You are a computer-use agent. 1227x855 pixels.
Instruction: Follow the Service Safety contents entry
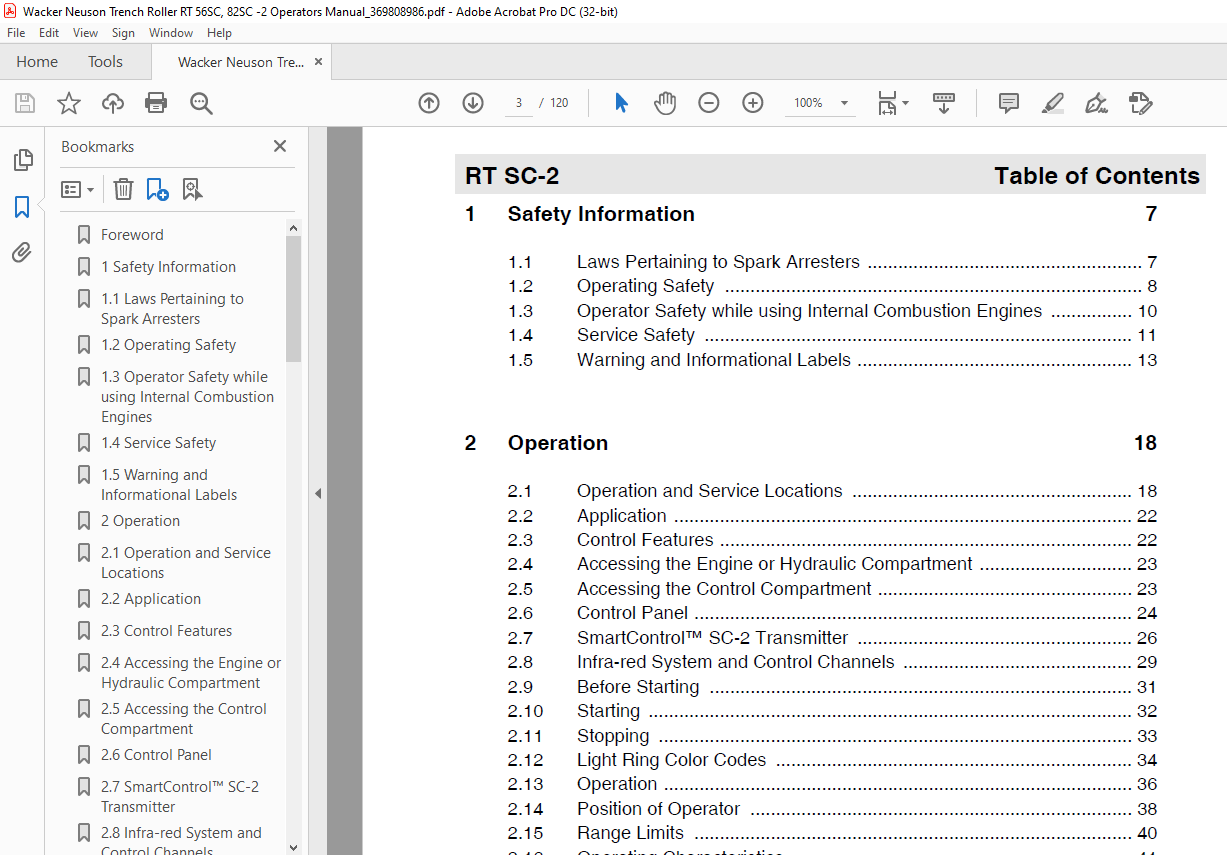[636, 335]
